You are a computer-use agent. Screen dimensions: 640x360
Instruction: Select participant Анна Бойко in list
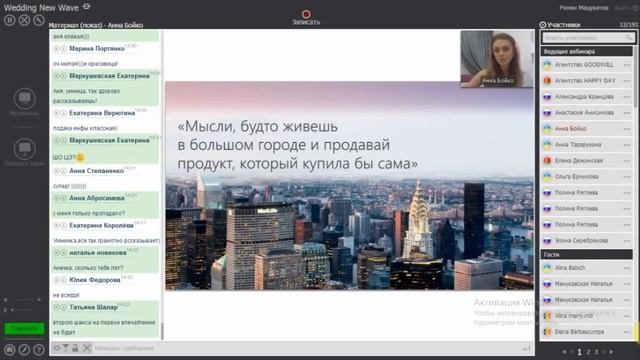point(587,129)
